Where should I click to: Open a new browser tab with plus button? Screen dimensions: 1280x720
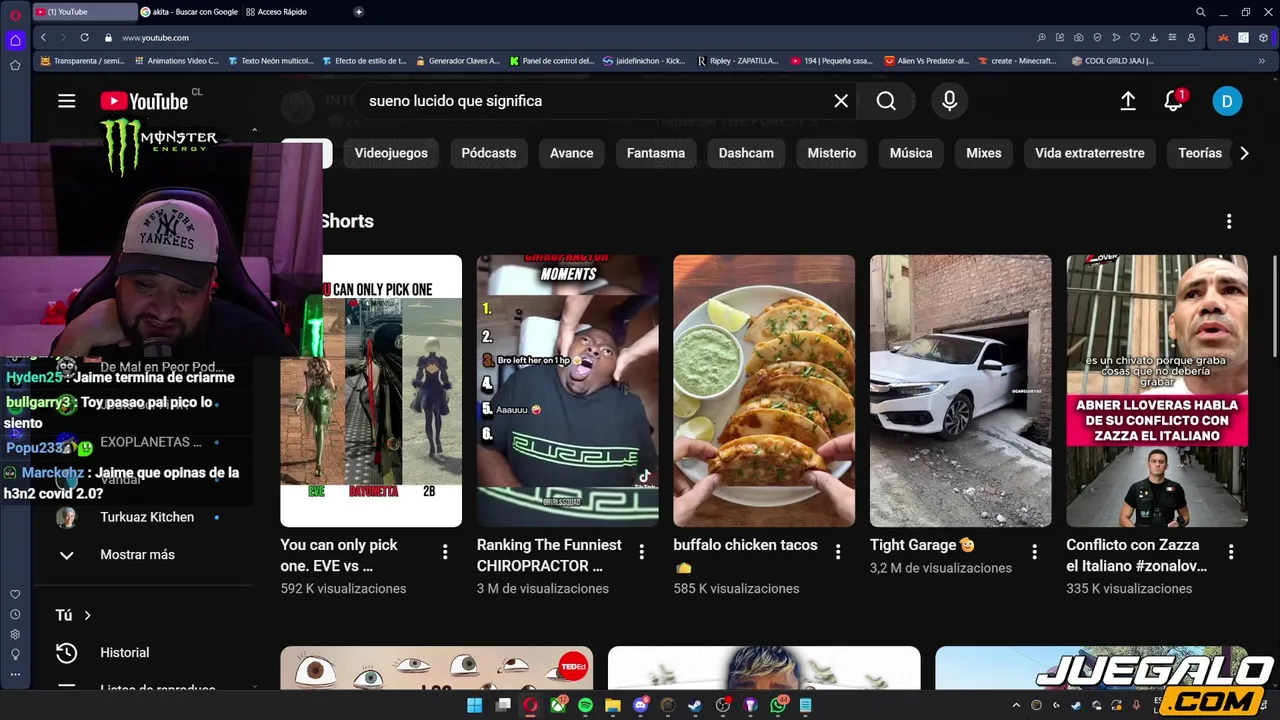point(358,12)
